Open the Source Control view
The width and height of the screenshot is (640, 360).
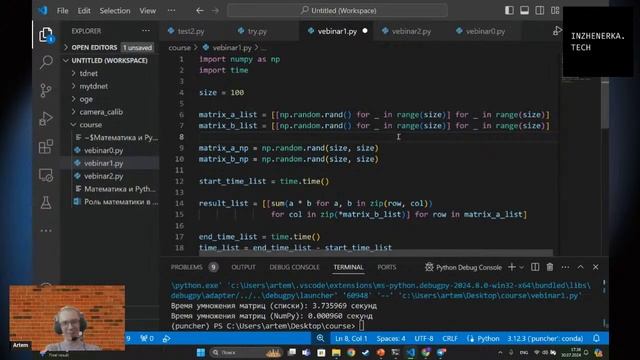pyautogui.click(x=46, y=90)
